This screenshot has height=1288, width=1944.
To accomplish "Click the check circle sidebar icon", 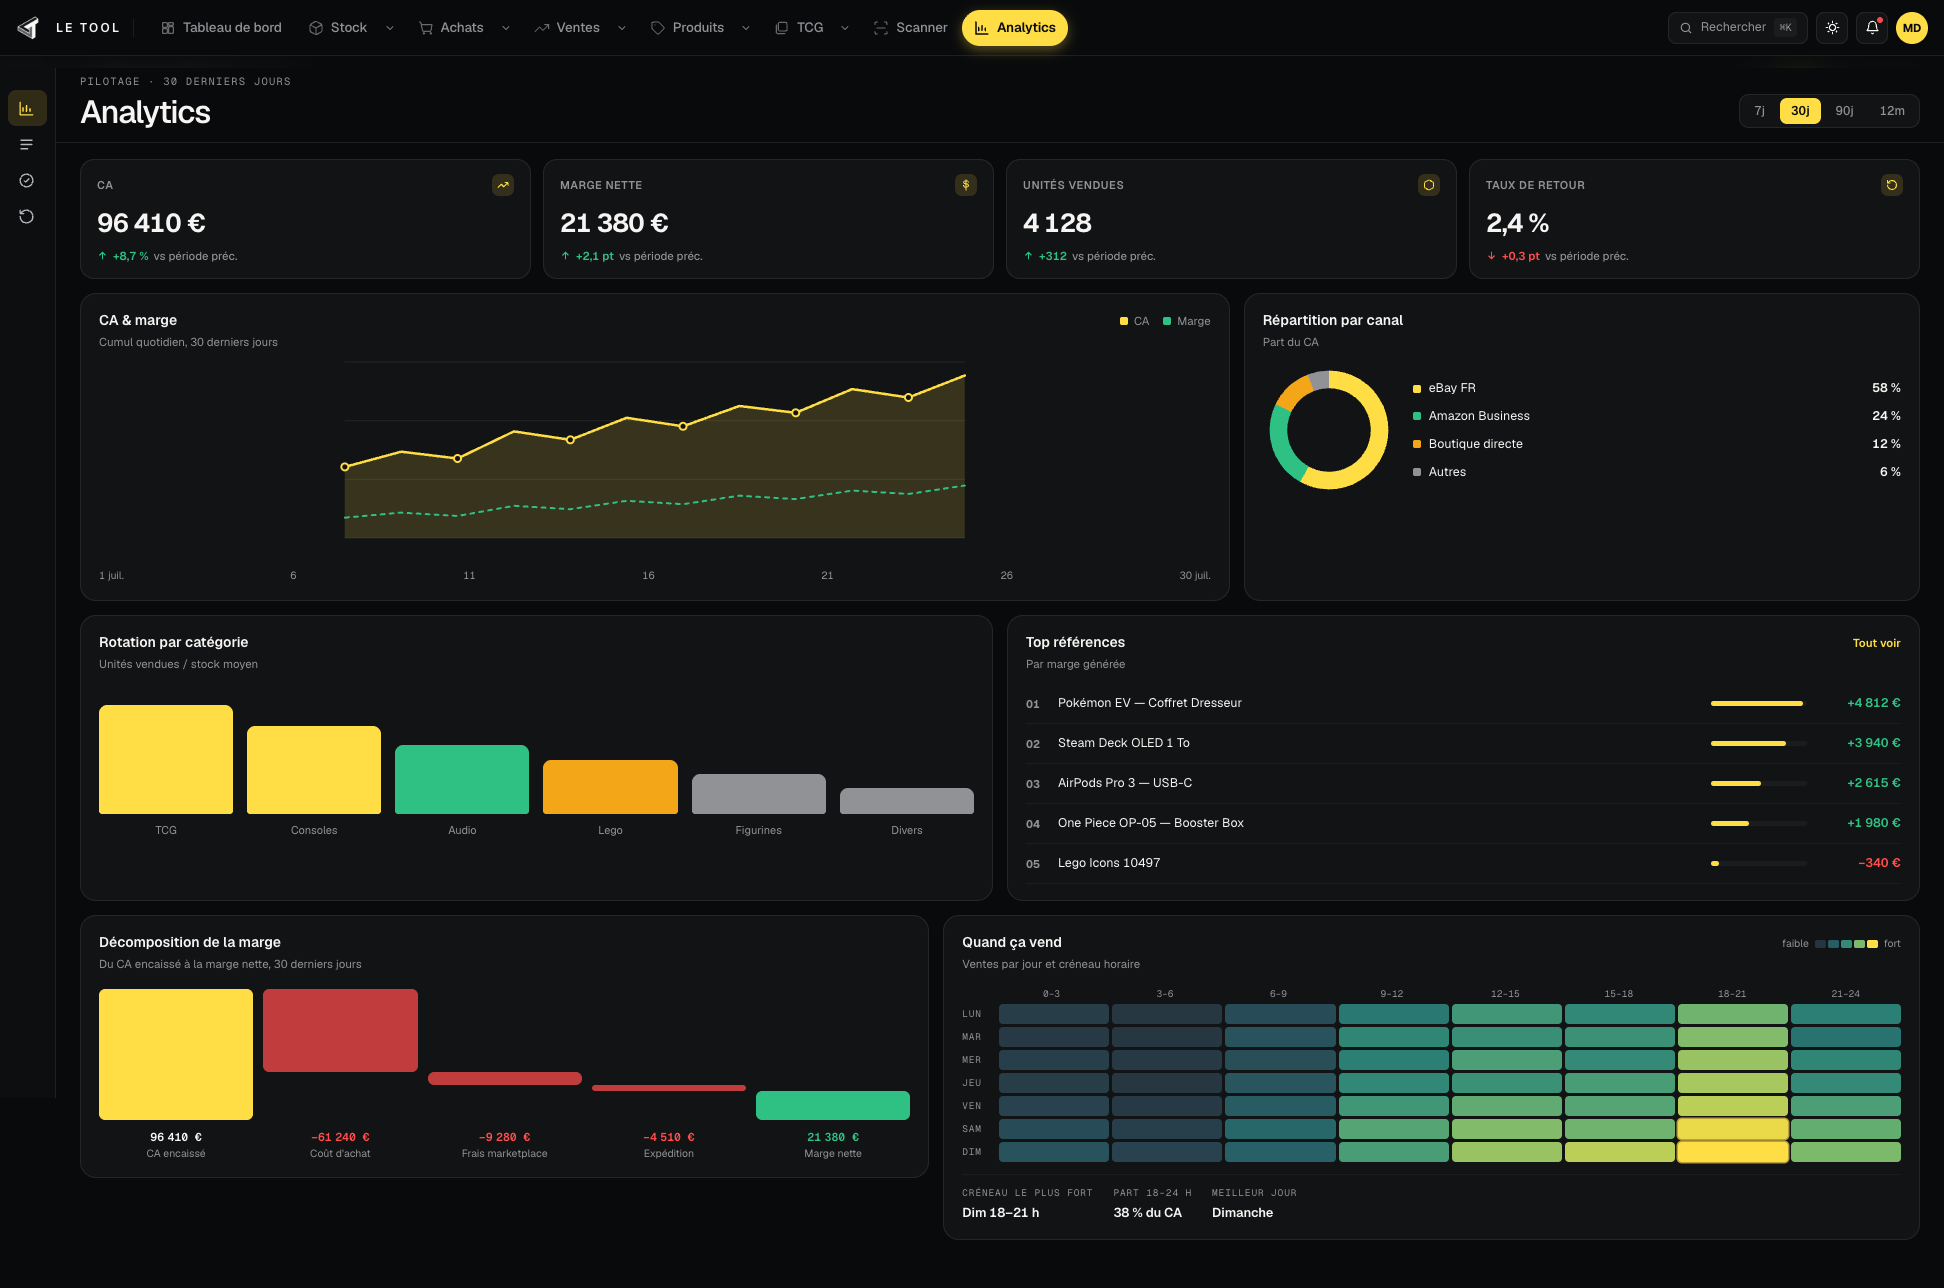I will tap(27, 181).
